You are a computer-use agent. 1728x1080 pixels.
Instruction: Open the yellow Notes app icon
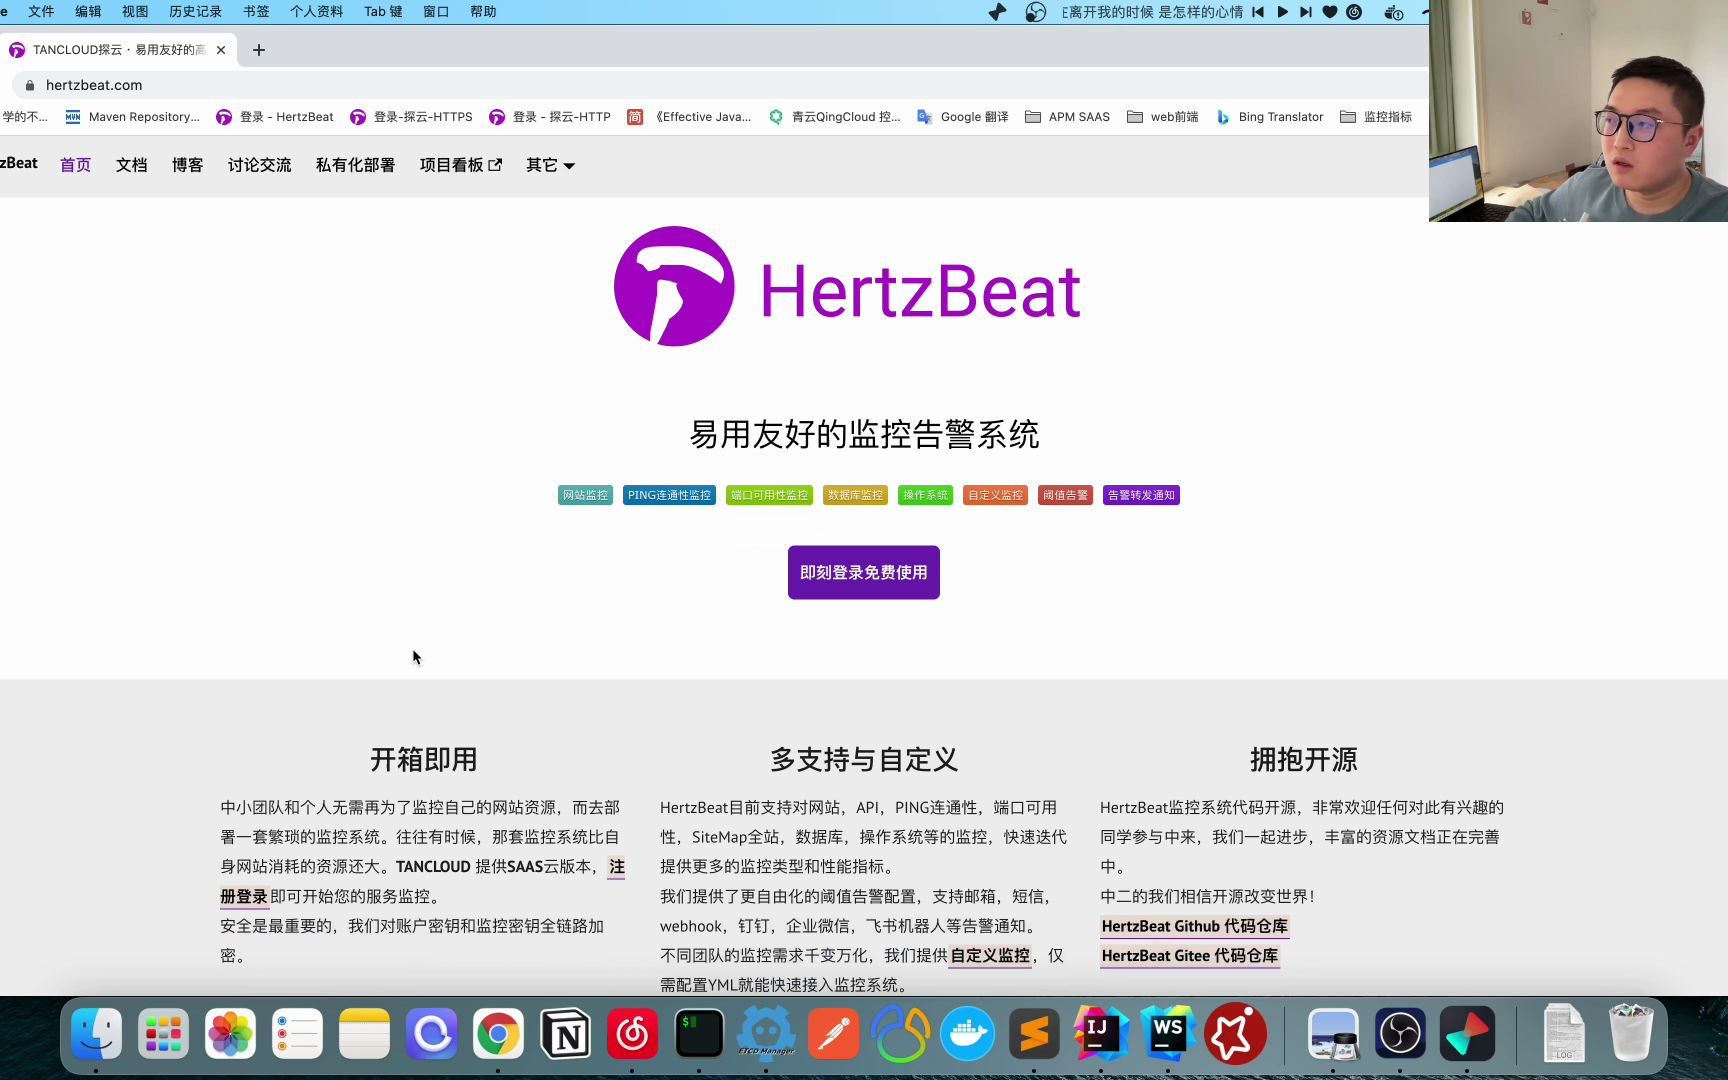(x=364, y=1034)
